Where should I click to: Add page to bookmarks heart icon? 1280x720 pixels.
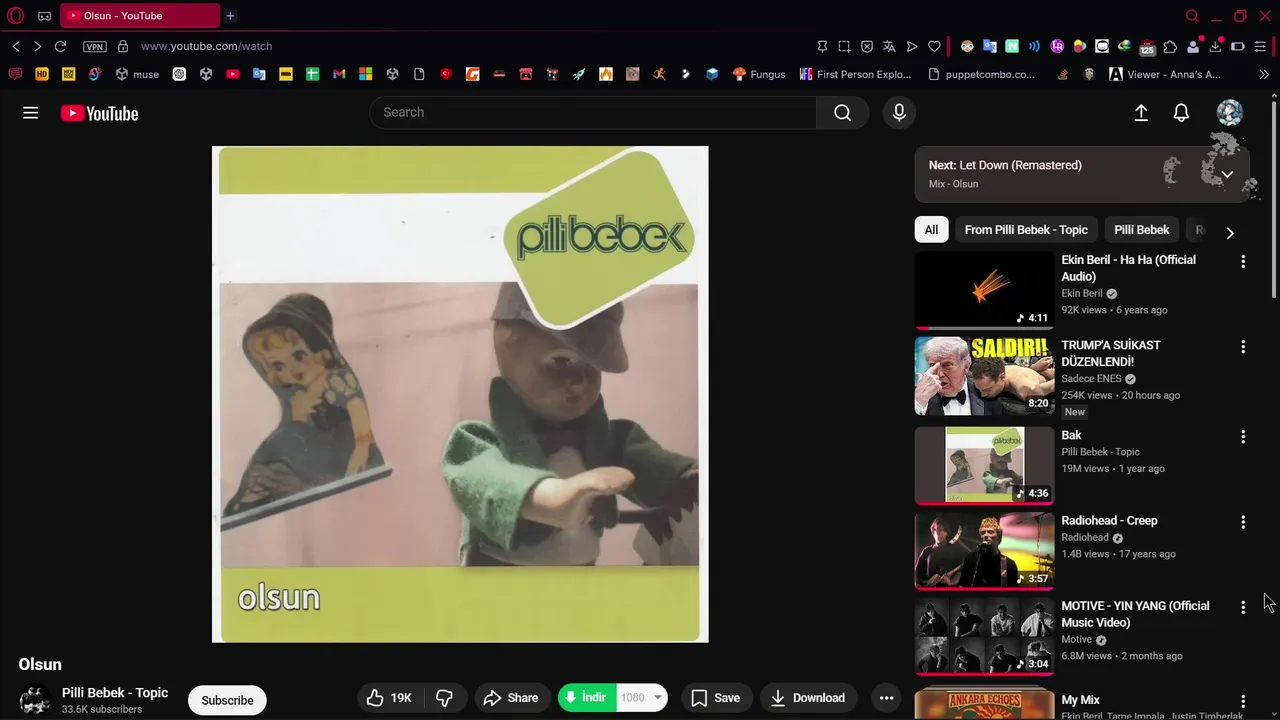click(x=934, y=46)
